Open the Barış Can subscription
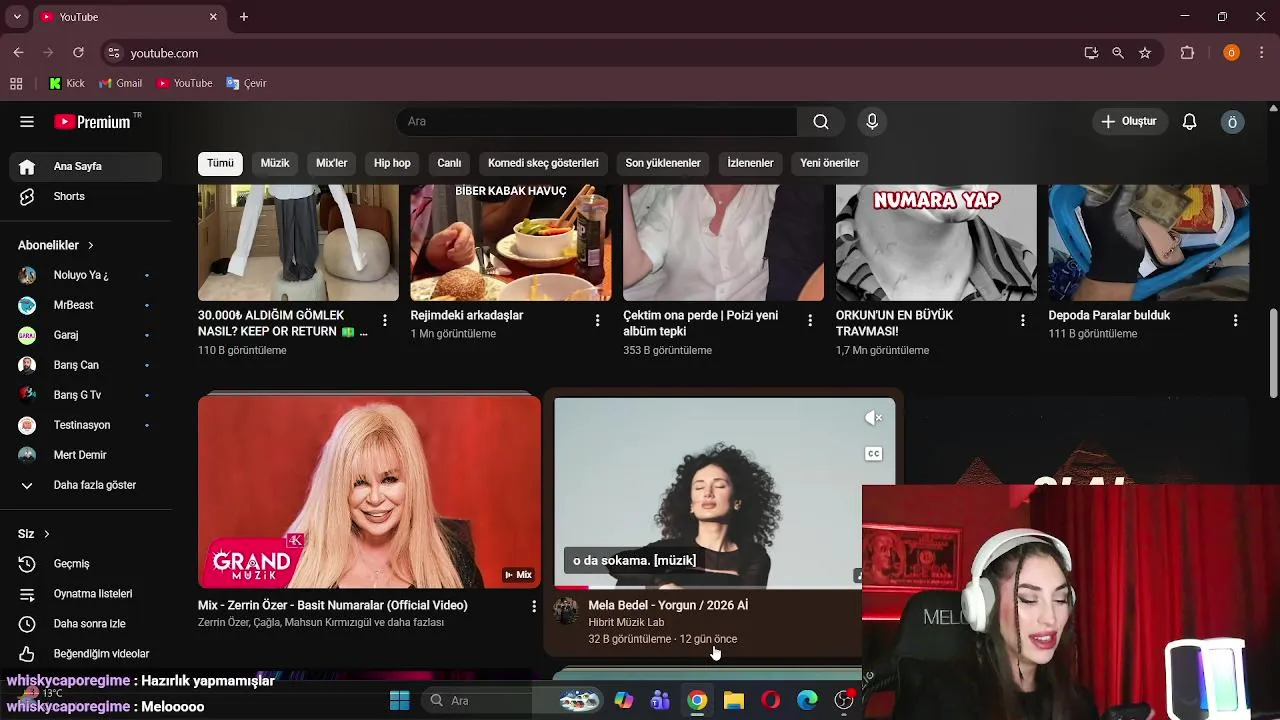1280x720 pixels. click(85, 365)
